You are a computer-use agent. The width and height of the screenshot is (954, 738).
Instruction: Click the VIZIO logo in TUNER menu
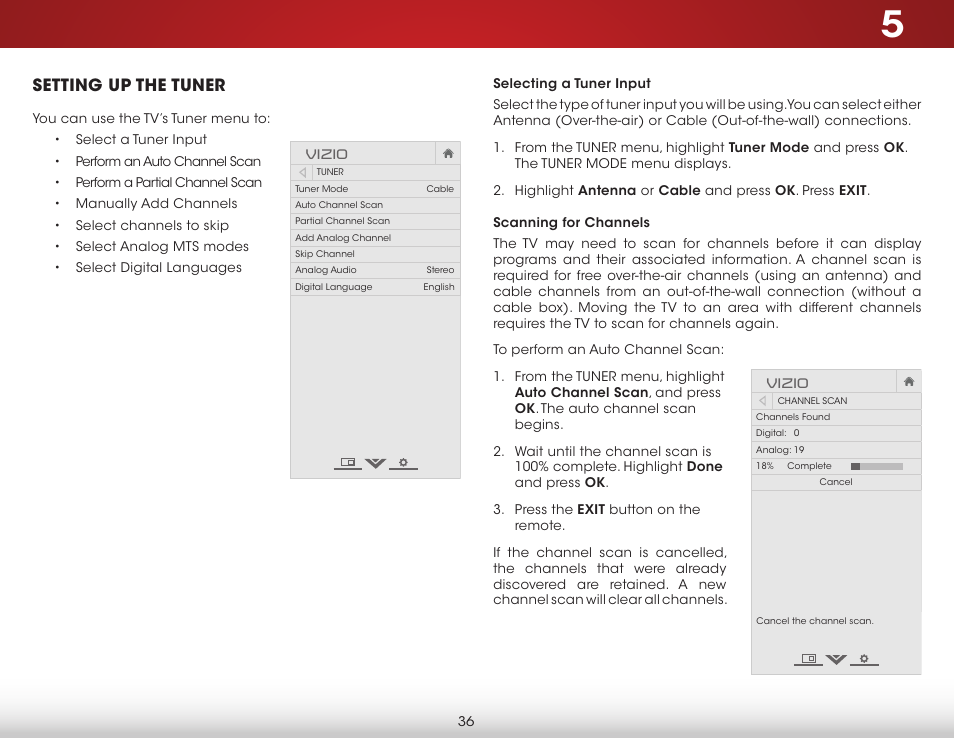point(327,154)
